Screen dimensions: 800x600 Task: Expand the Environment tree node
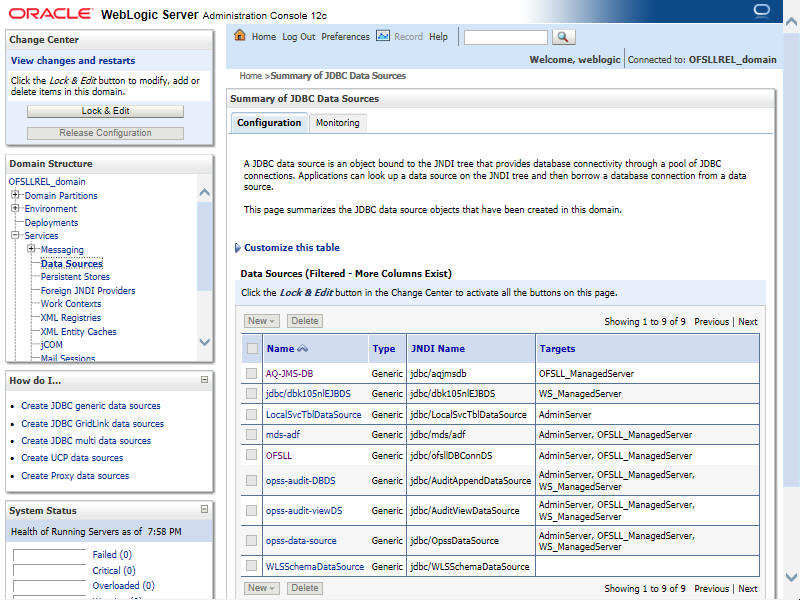click(15, 208)
